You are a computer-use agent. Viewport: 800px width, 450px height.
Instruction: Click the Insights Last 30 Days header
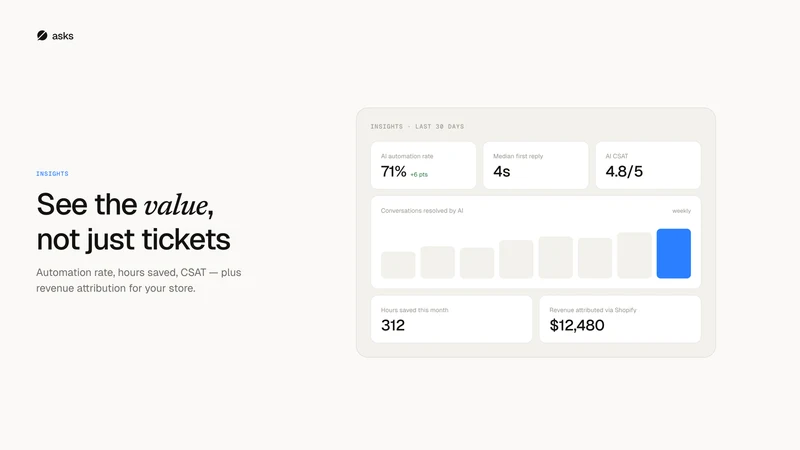click(417, 127)
